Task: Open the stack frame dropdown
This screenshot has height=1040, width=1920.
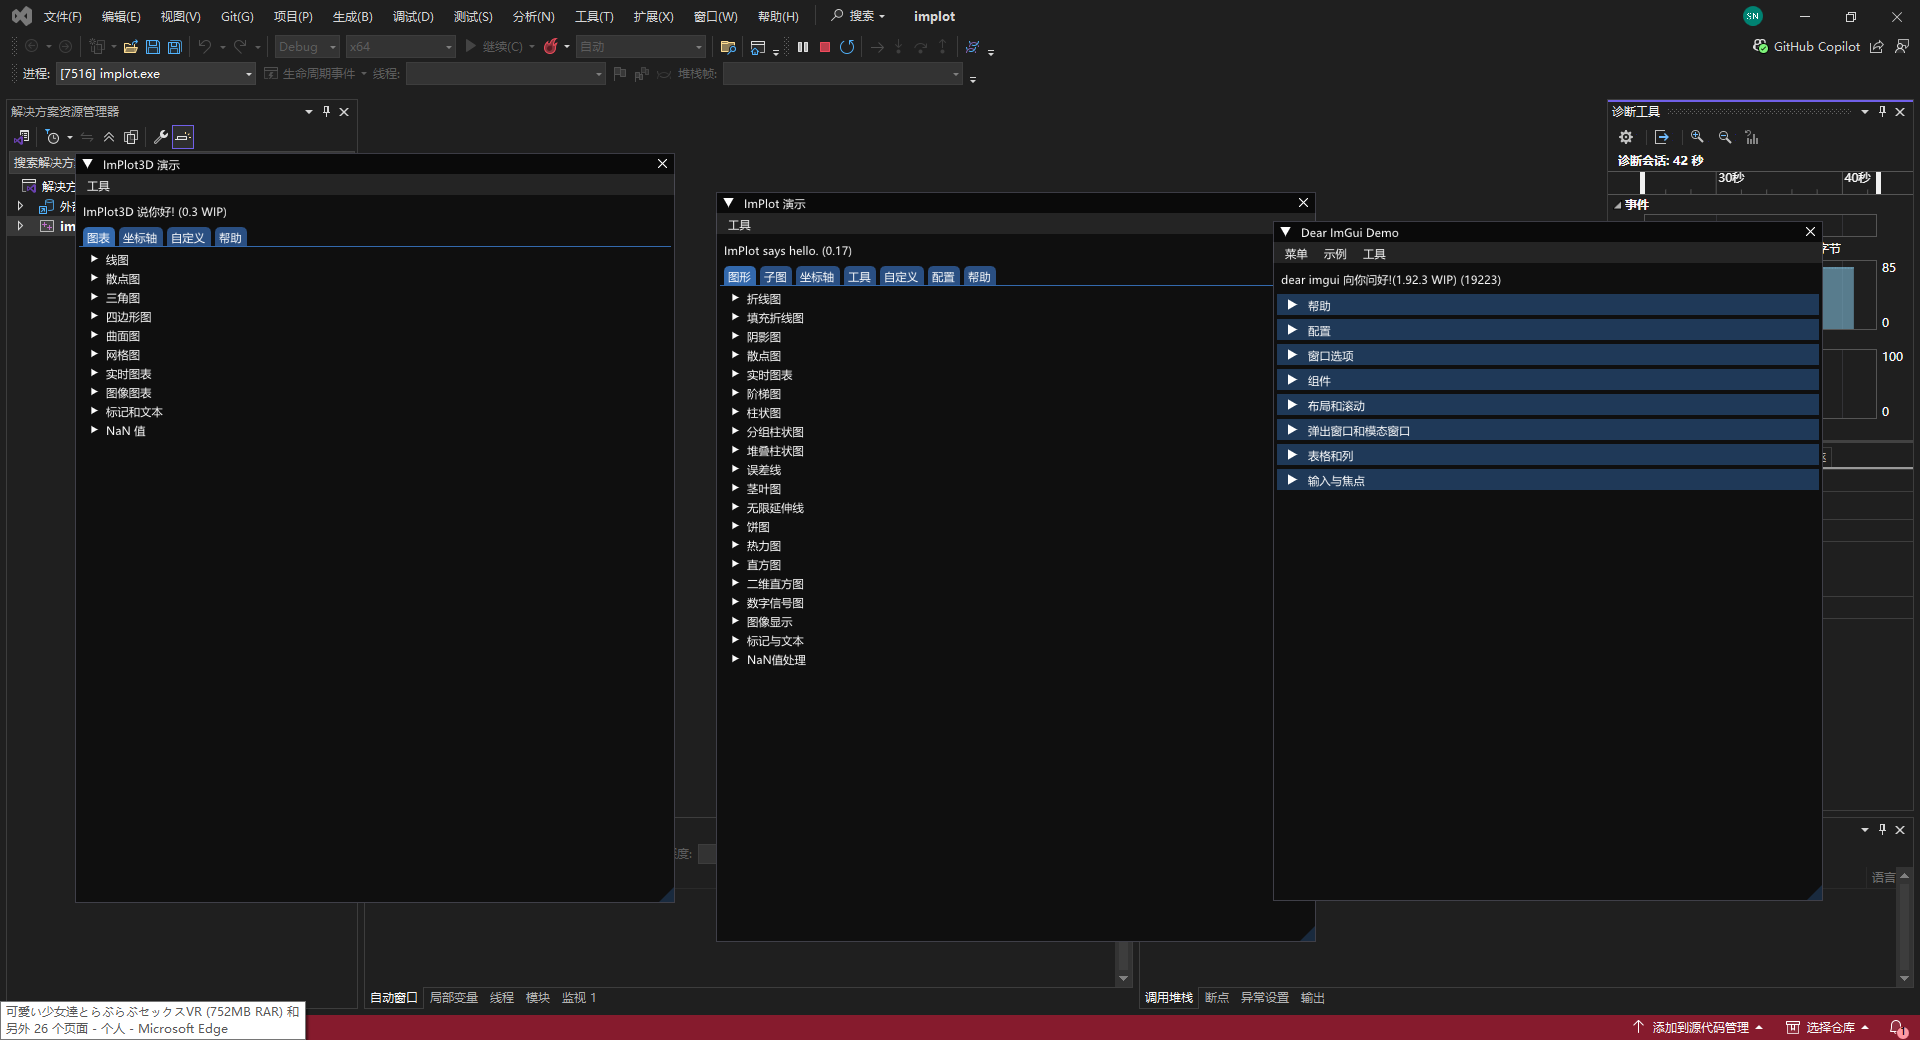Action: [842, 74]
